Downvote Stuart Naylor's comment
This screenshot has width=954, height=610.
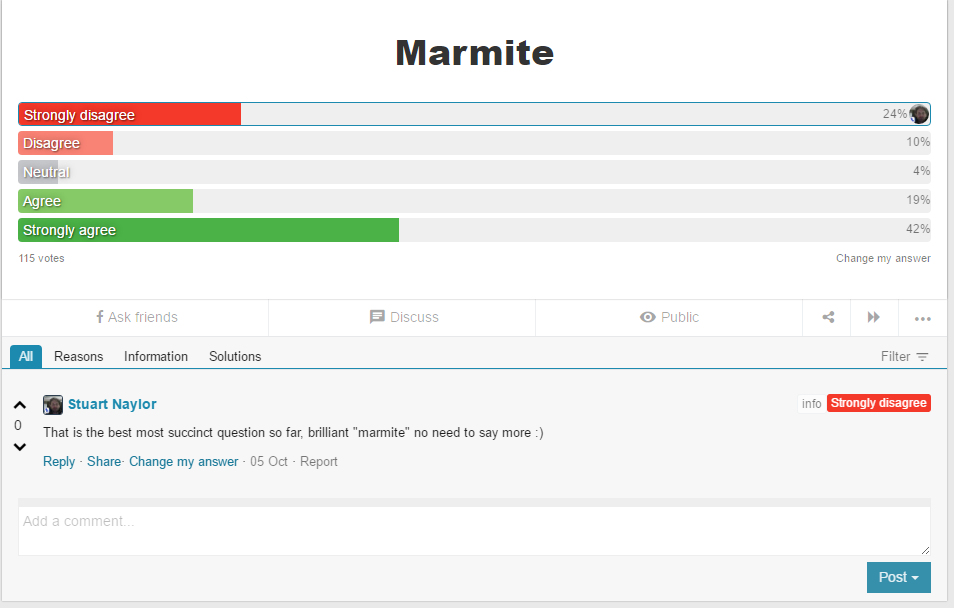pos(19,448)
